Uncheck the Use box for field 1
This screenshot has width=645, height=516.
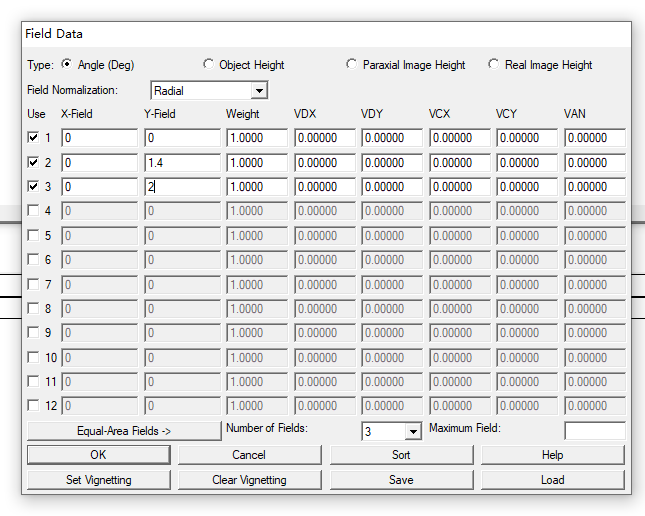[33, 137]
